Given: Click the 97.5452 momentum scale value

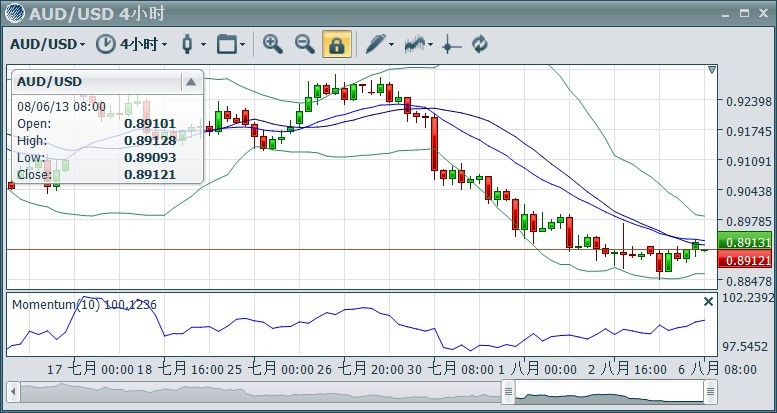Looking at the screenshot, I should (745, 347).
